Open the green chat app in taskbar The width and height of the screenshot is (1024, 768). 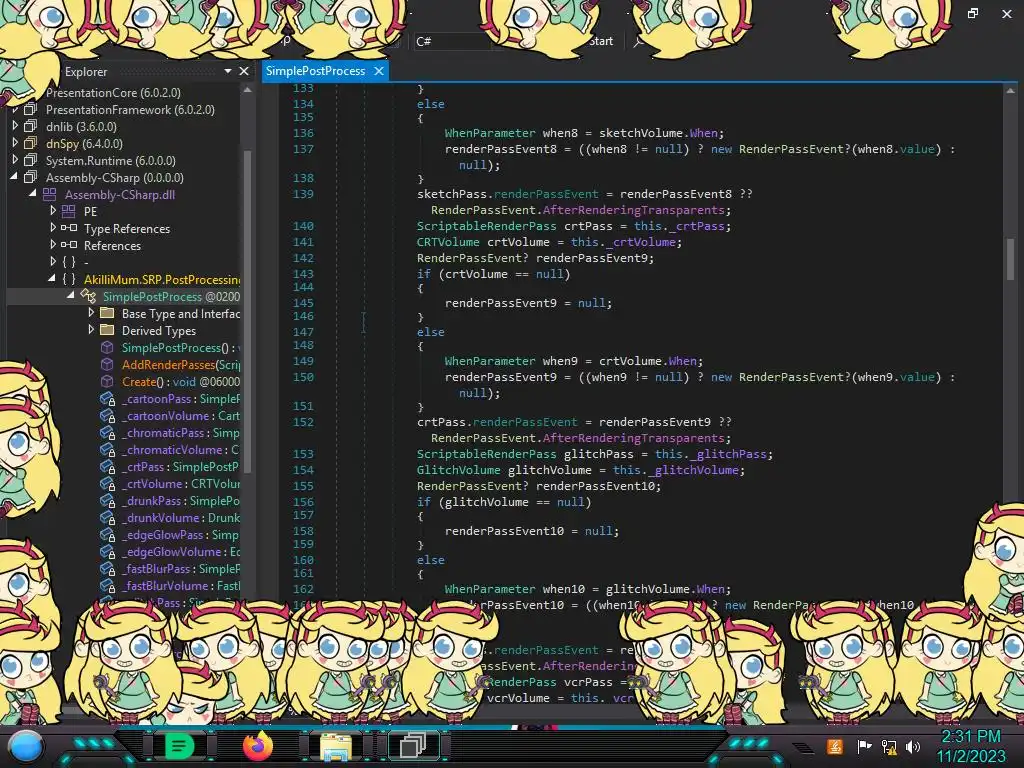[179, 746]
